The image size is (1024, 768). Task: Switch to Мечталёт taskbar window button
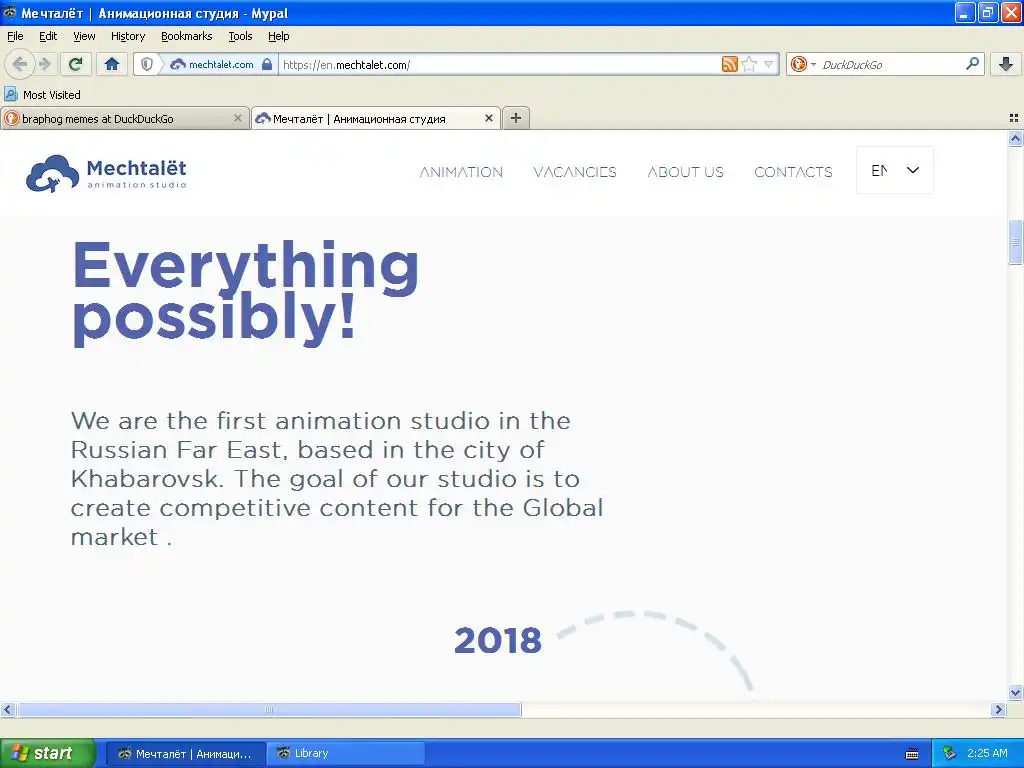pyautogui.click(x=185, y=754)
